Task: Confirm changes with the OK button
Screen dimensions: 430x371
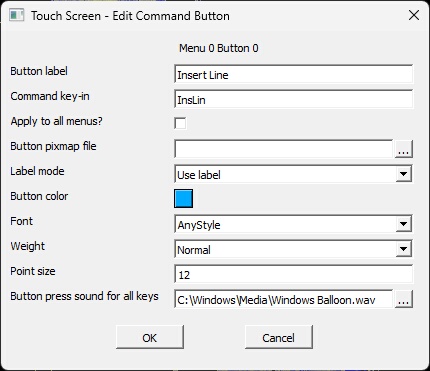Action: pyautogui.click(x=150, y=337)
